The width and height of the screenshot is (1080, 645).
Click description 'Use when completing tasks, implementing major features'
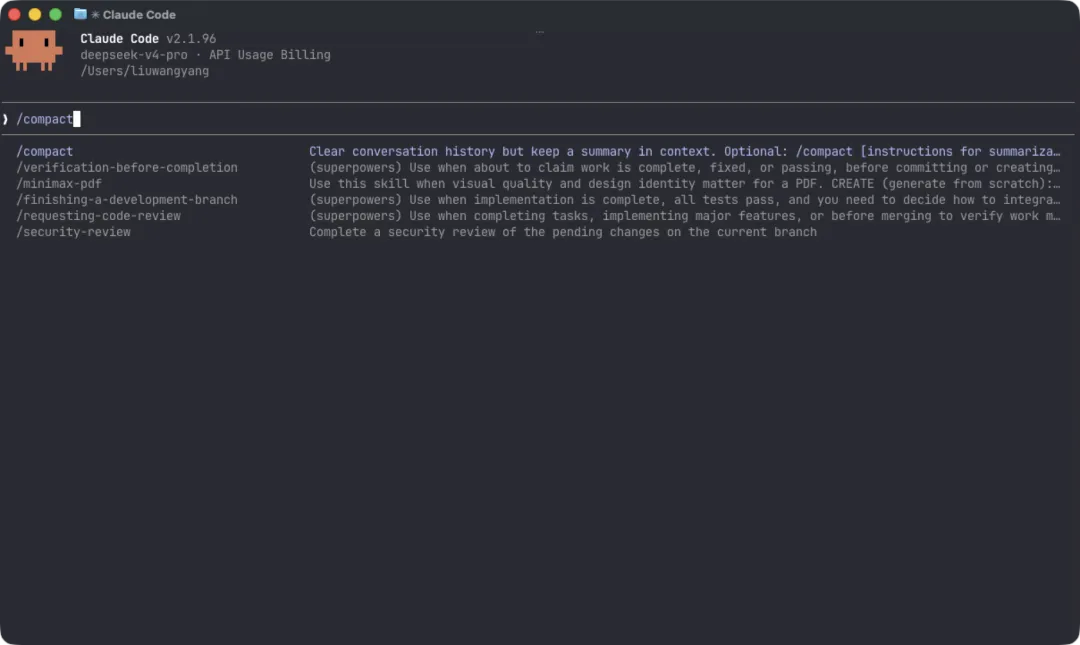685,216
